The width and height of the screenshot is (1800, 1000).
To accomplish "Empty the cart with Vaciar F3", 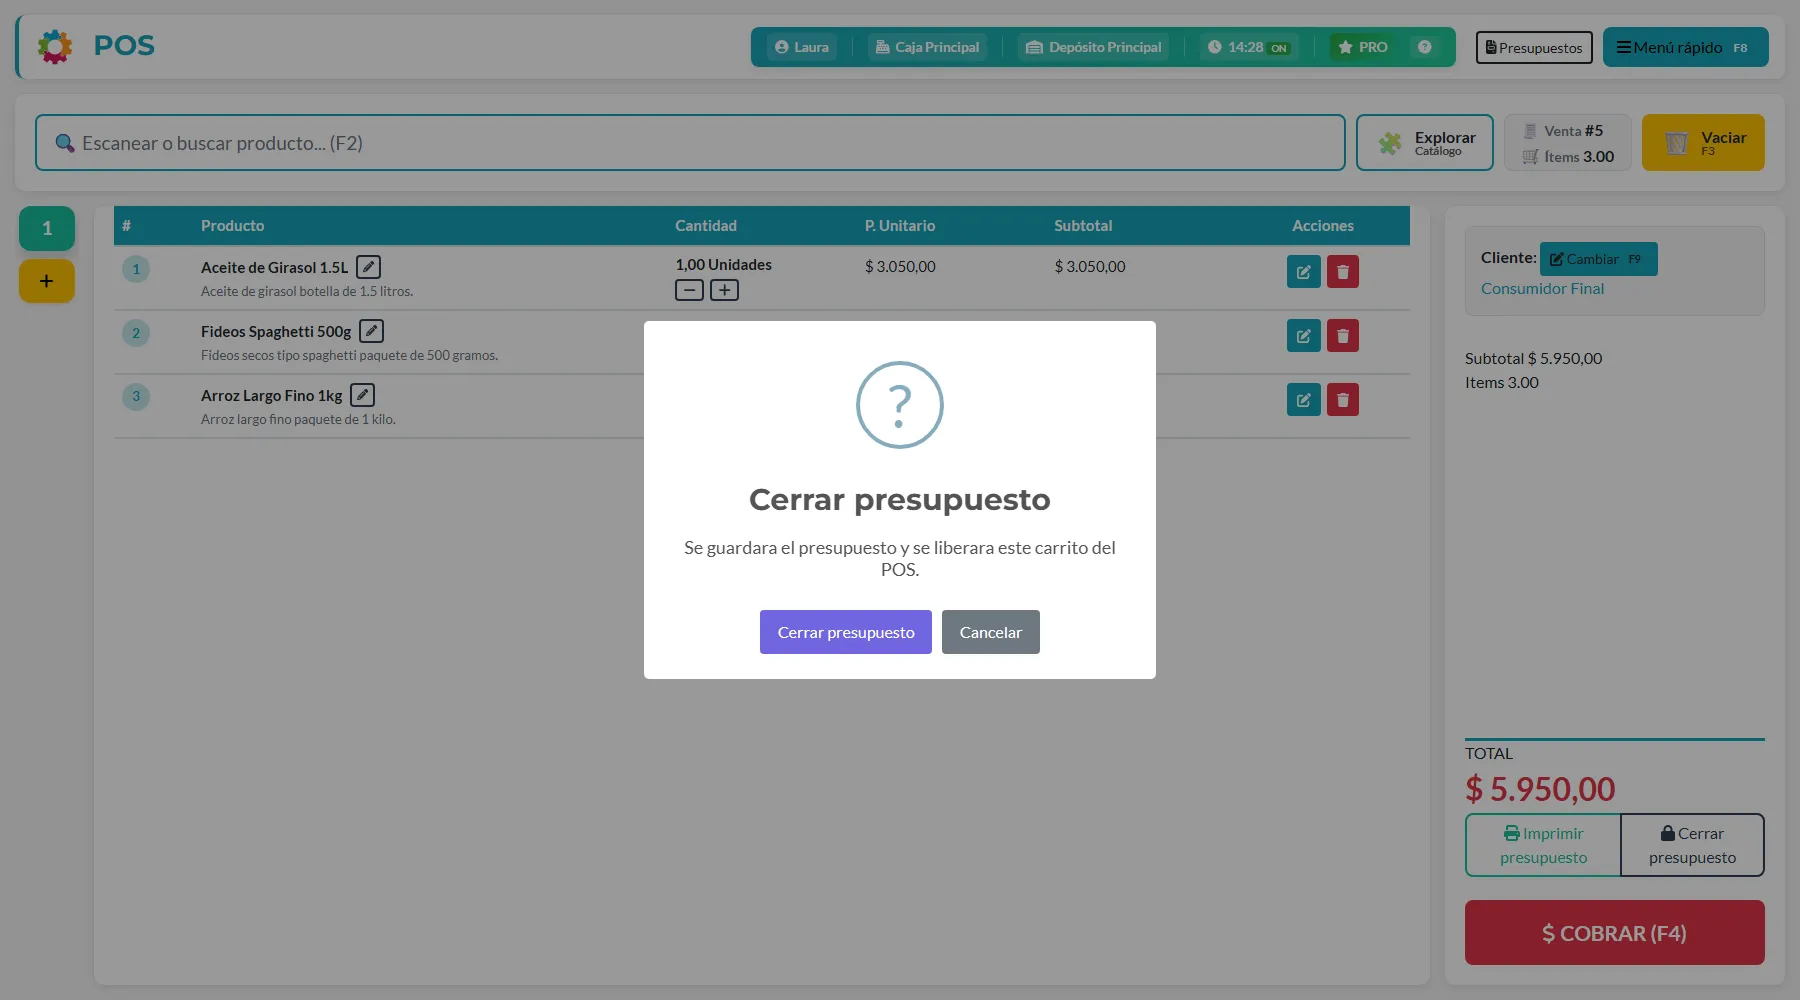I will [1703, 143].
